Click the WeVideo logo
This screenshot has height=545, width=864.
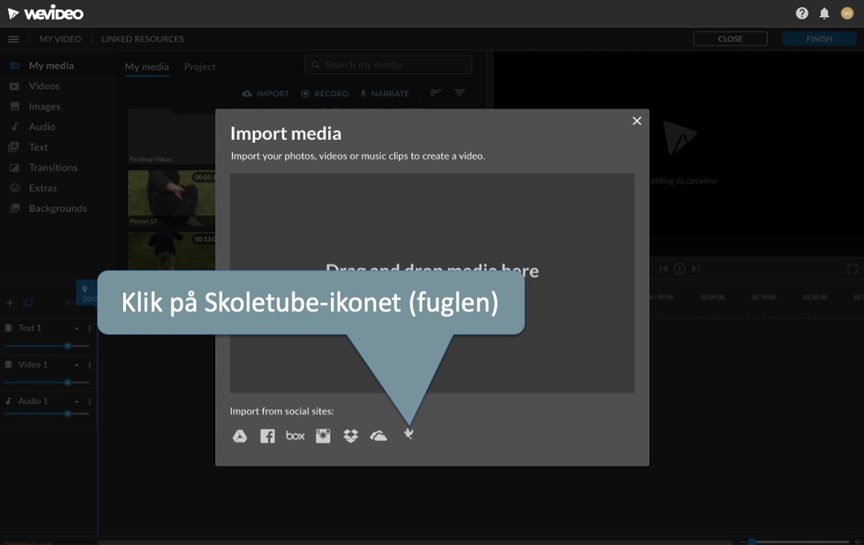tap(45, 13)
